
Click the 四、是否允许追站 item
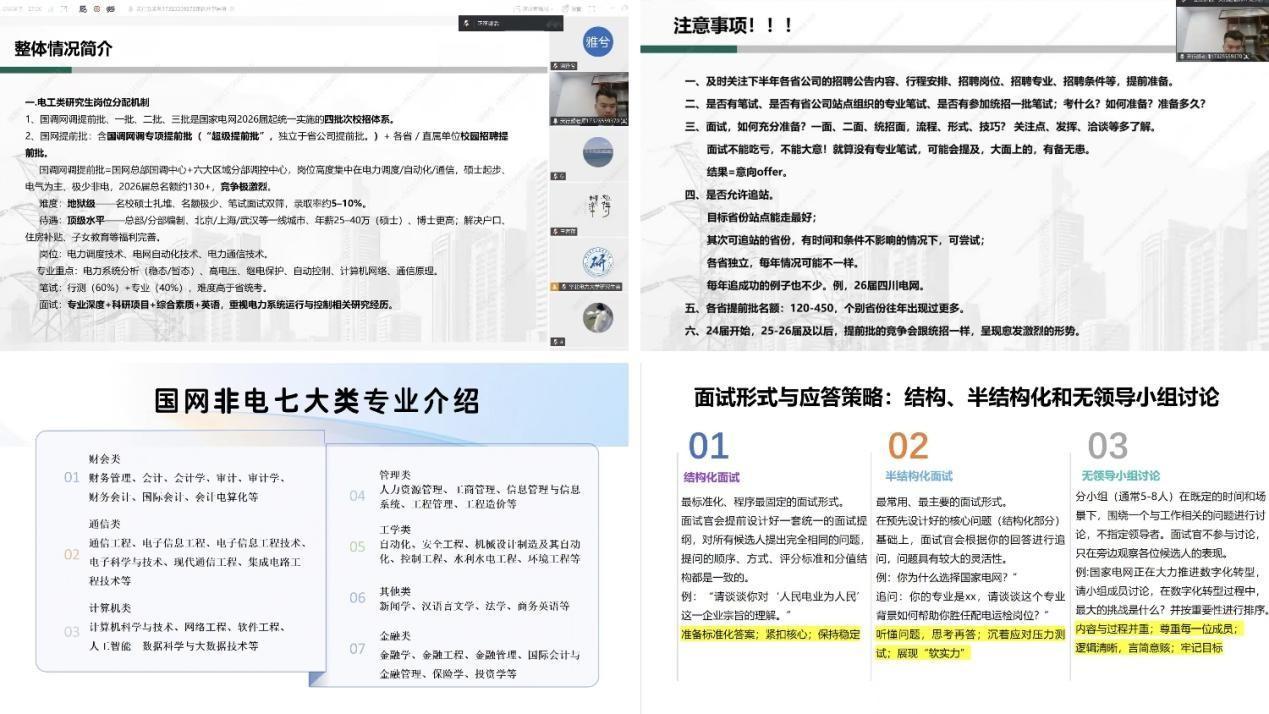[x=729, y=195]
